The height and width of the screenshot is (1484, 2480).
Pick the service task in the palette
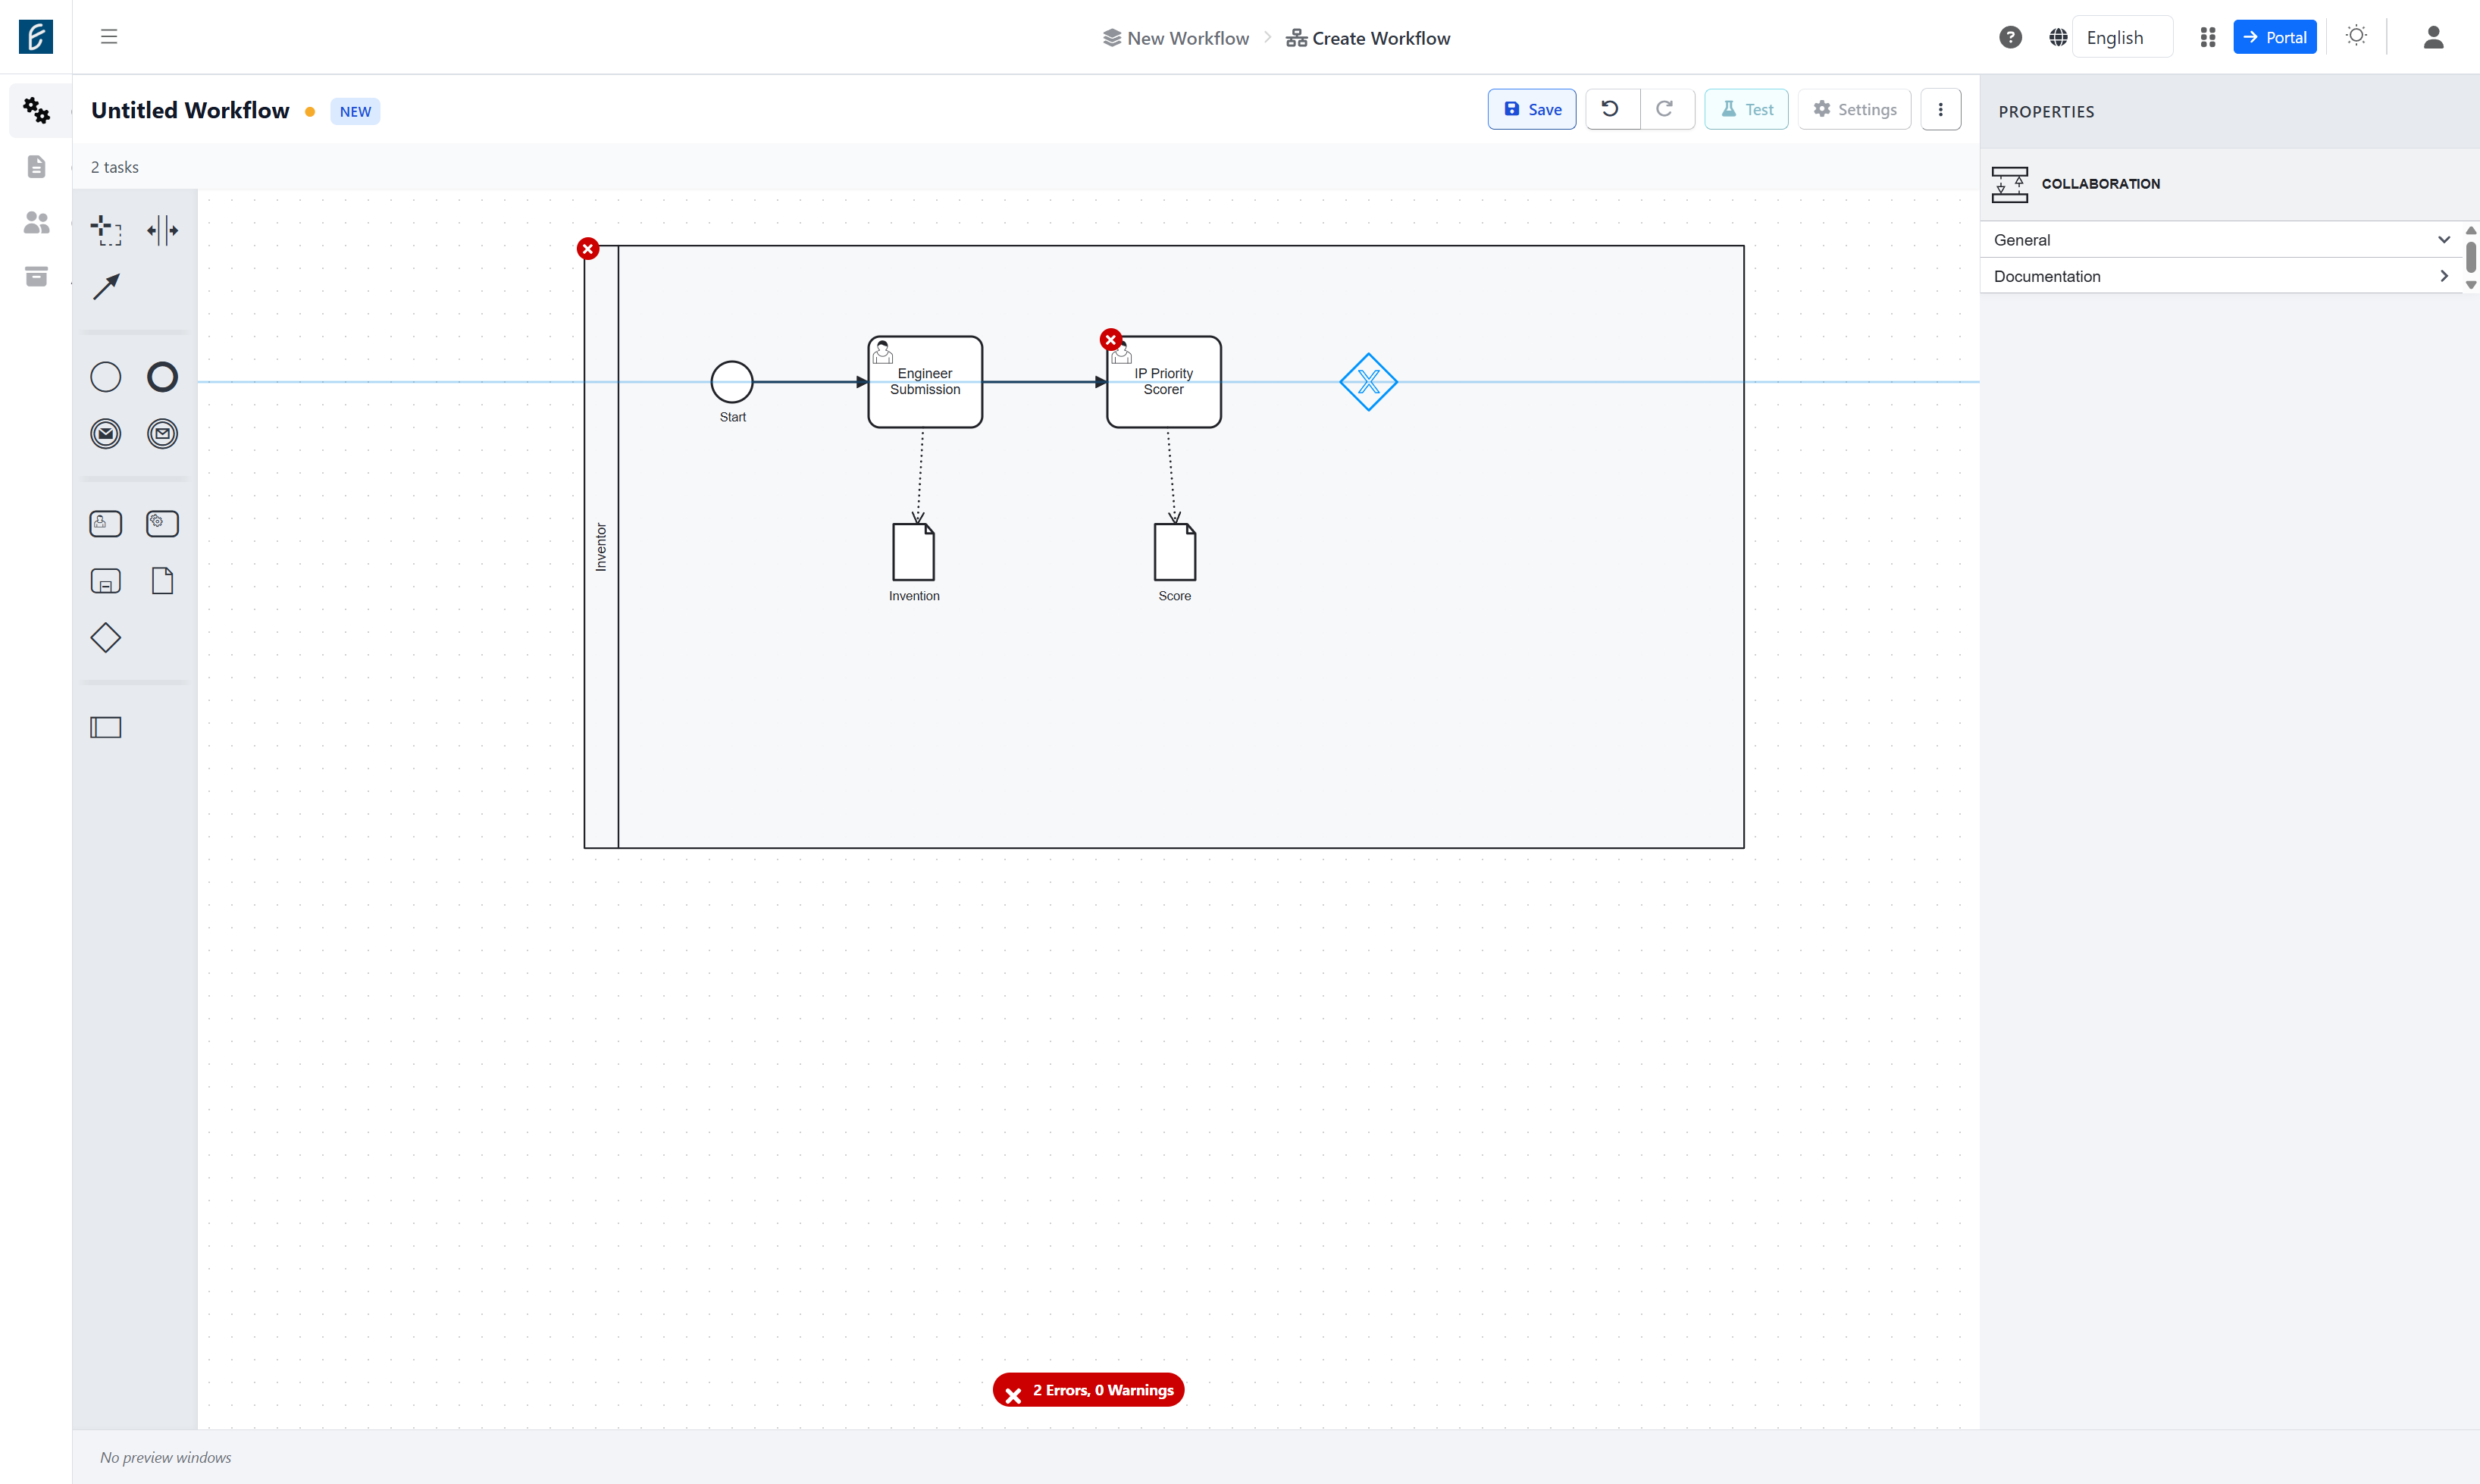tap(162, 524)
